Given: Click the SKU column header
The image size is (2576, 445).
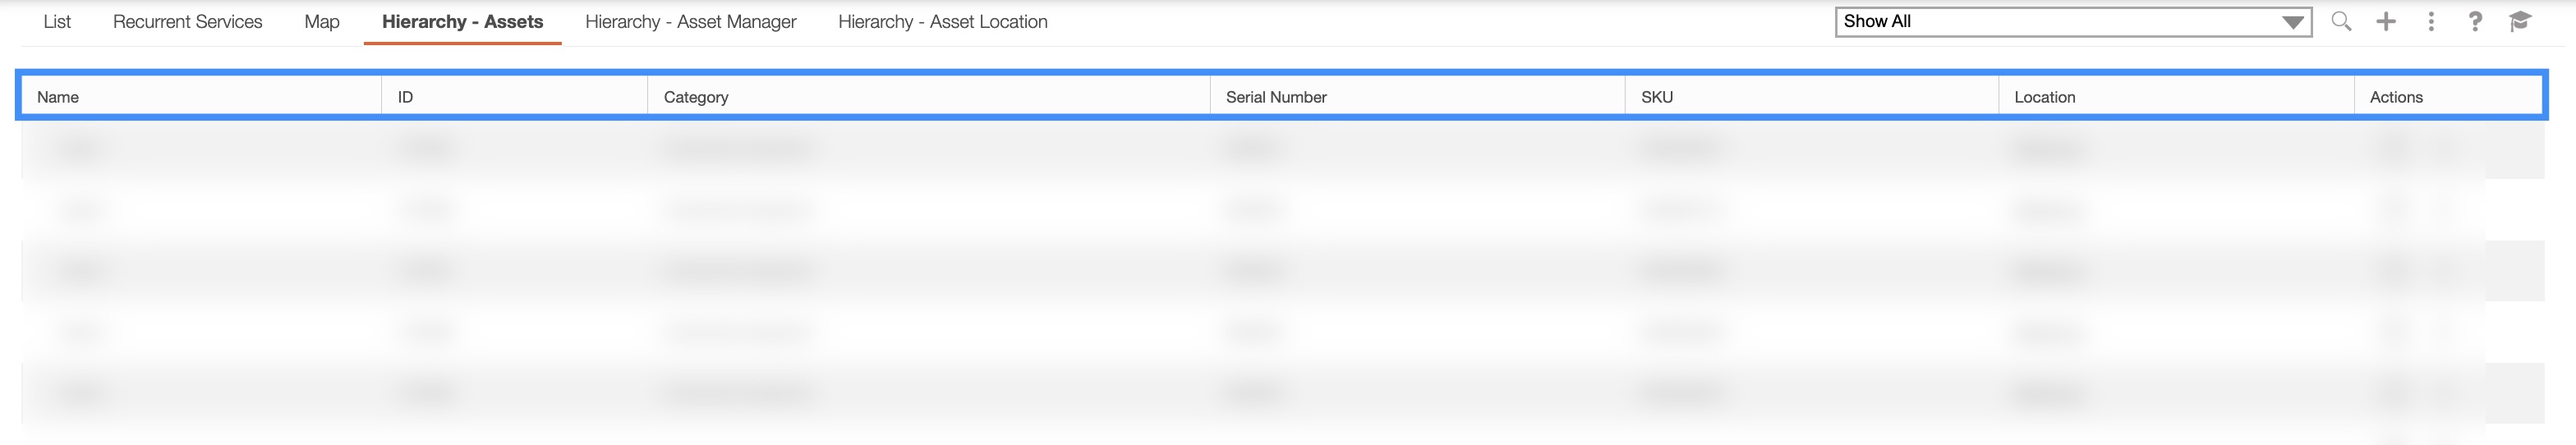Looking at the screenshot, I should [x=1656, y=97].
